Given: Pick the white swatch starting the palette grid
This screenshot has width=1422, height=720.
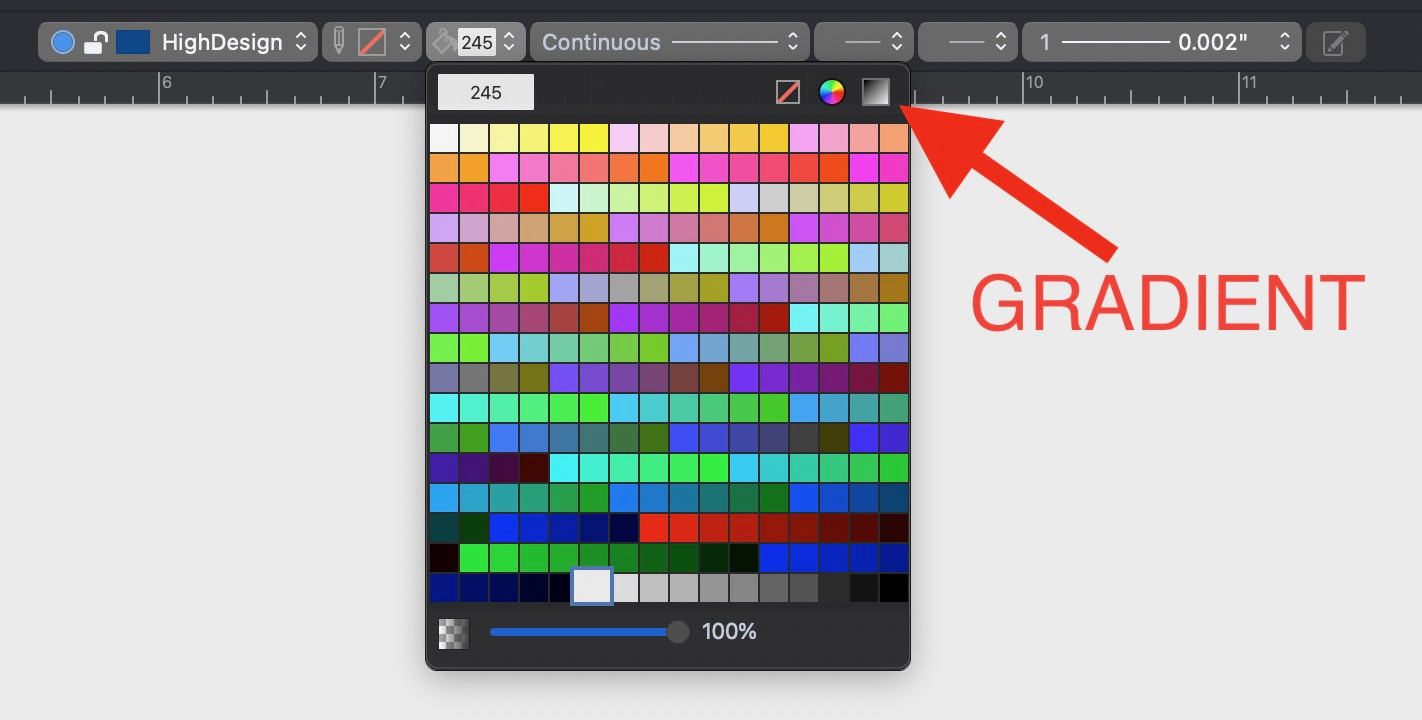Looking at the screenshot, I should pyautogui.click(x=444, y=138).
